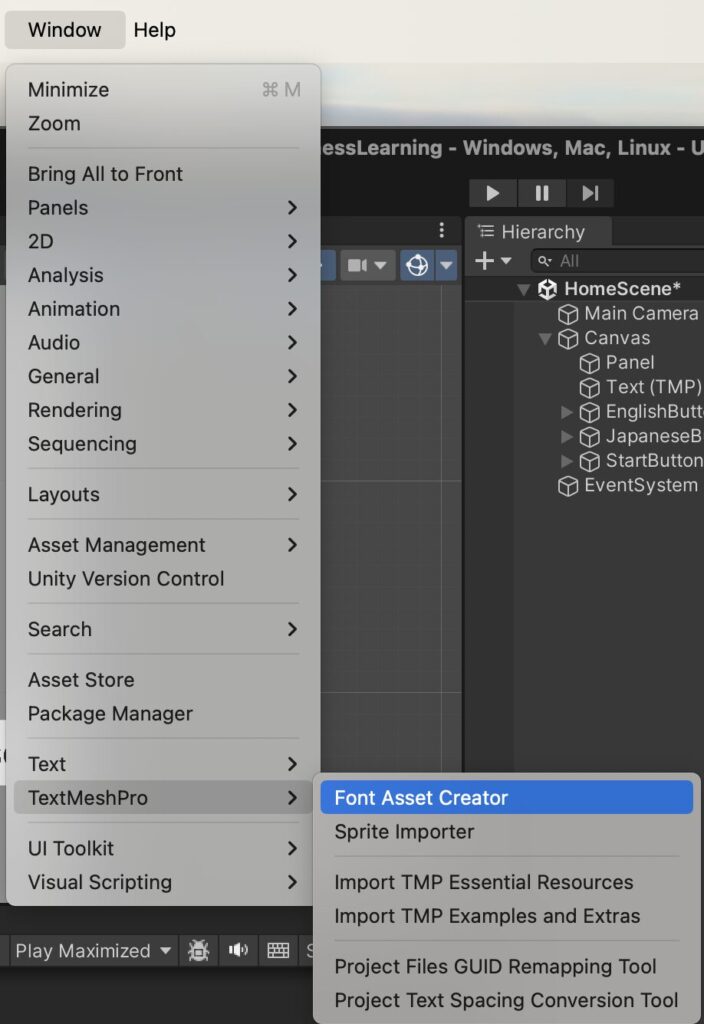Toggle the keyboard shortcuts icon
704x1024 pixels.
278,950
